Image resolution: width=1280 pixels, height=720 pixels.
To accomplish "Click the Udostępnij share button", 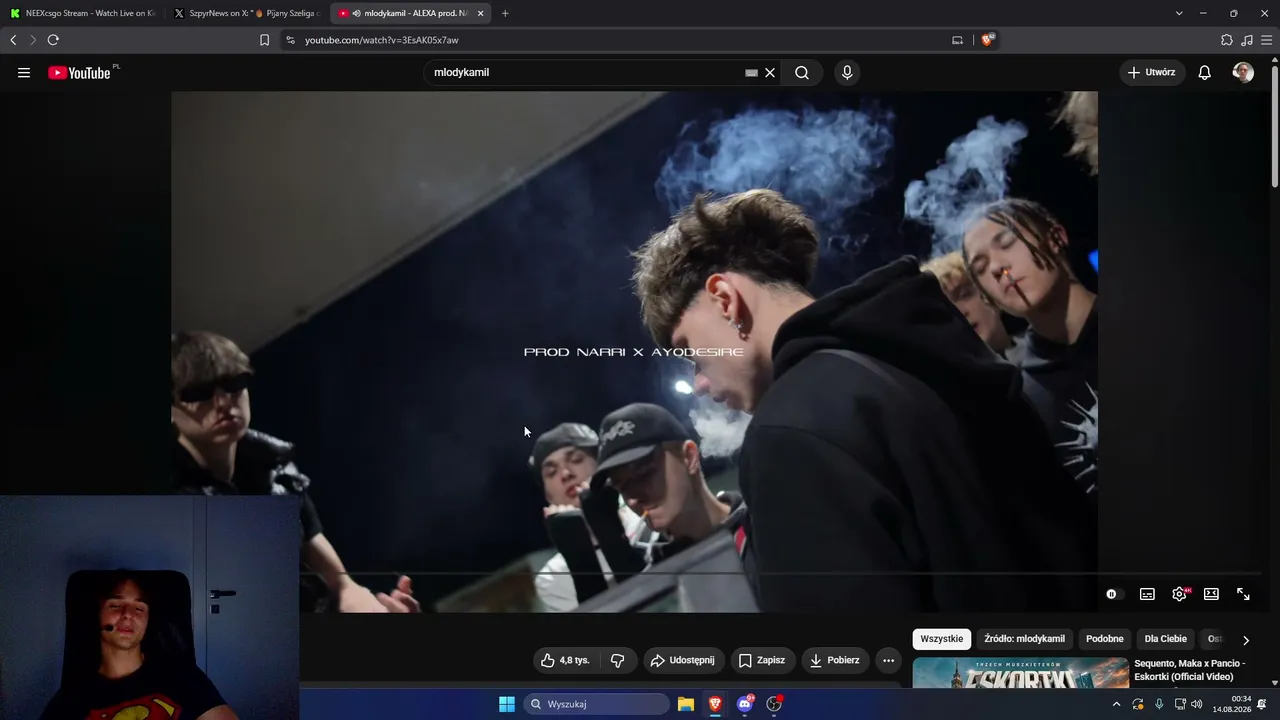I will click(684, 660).
